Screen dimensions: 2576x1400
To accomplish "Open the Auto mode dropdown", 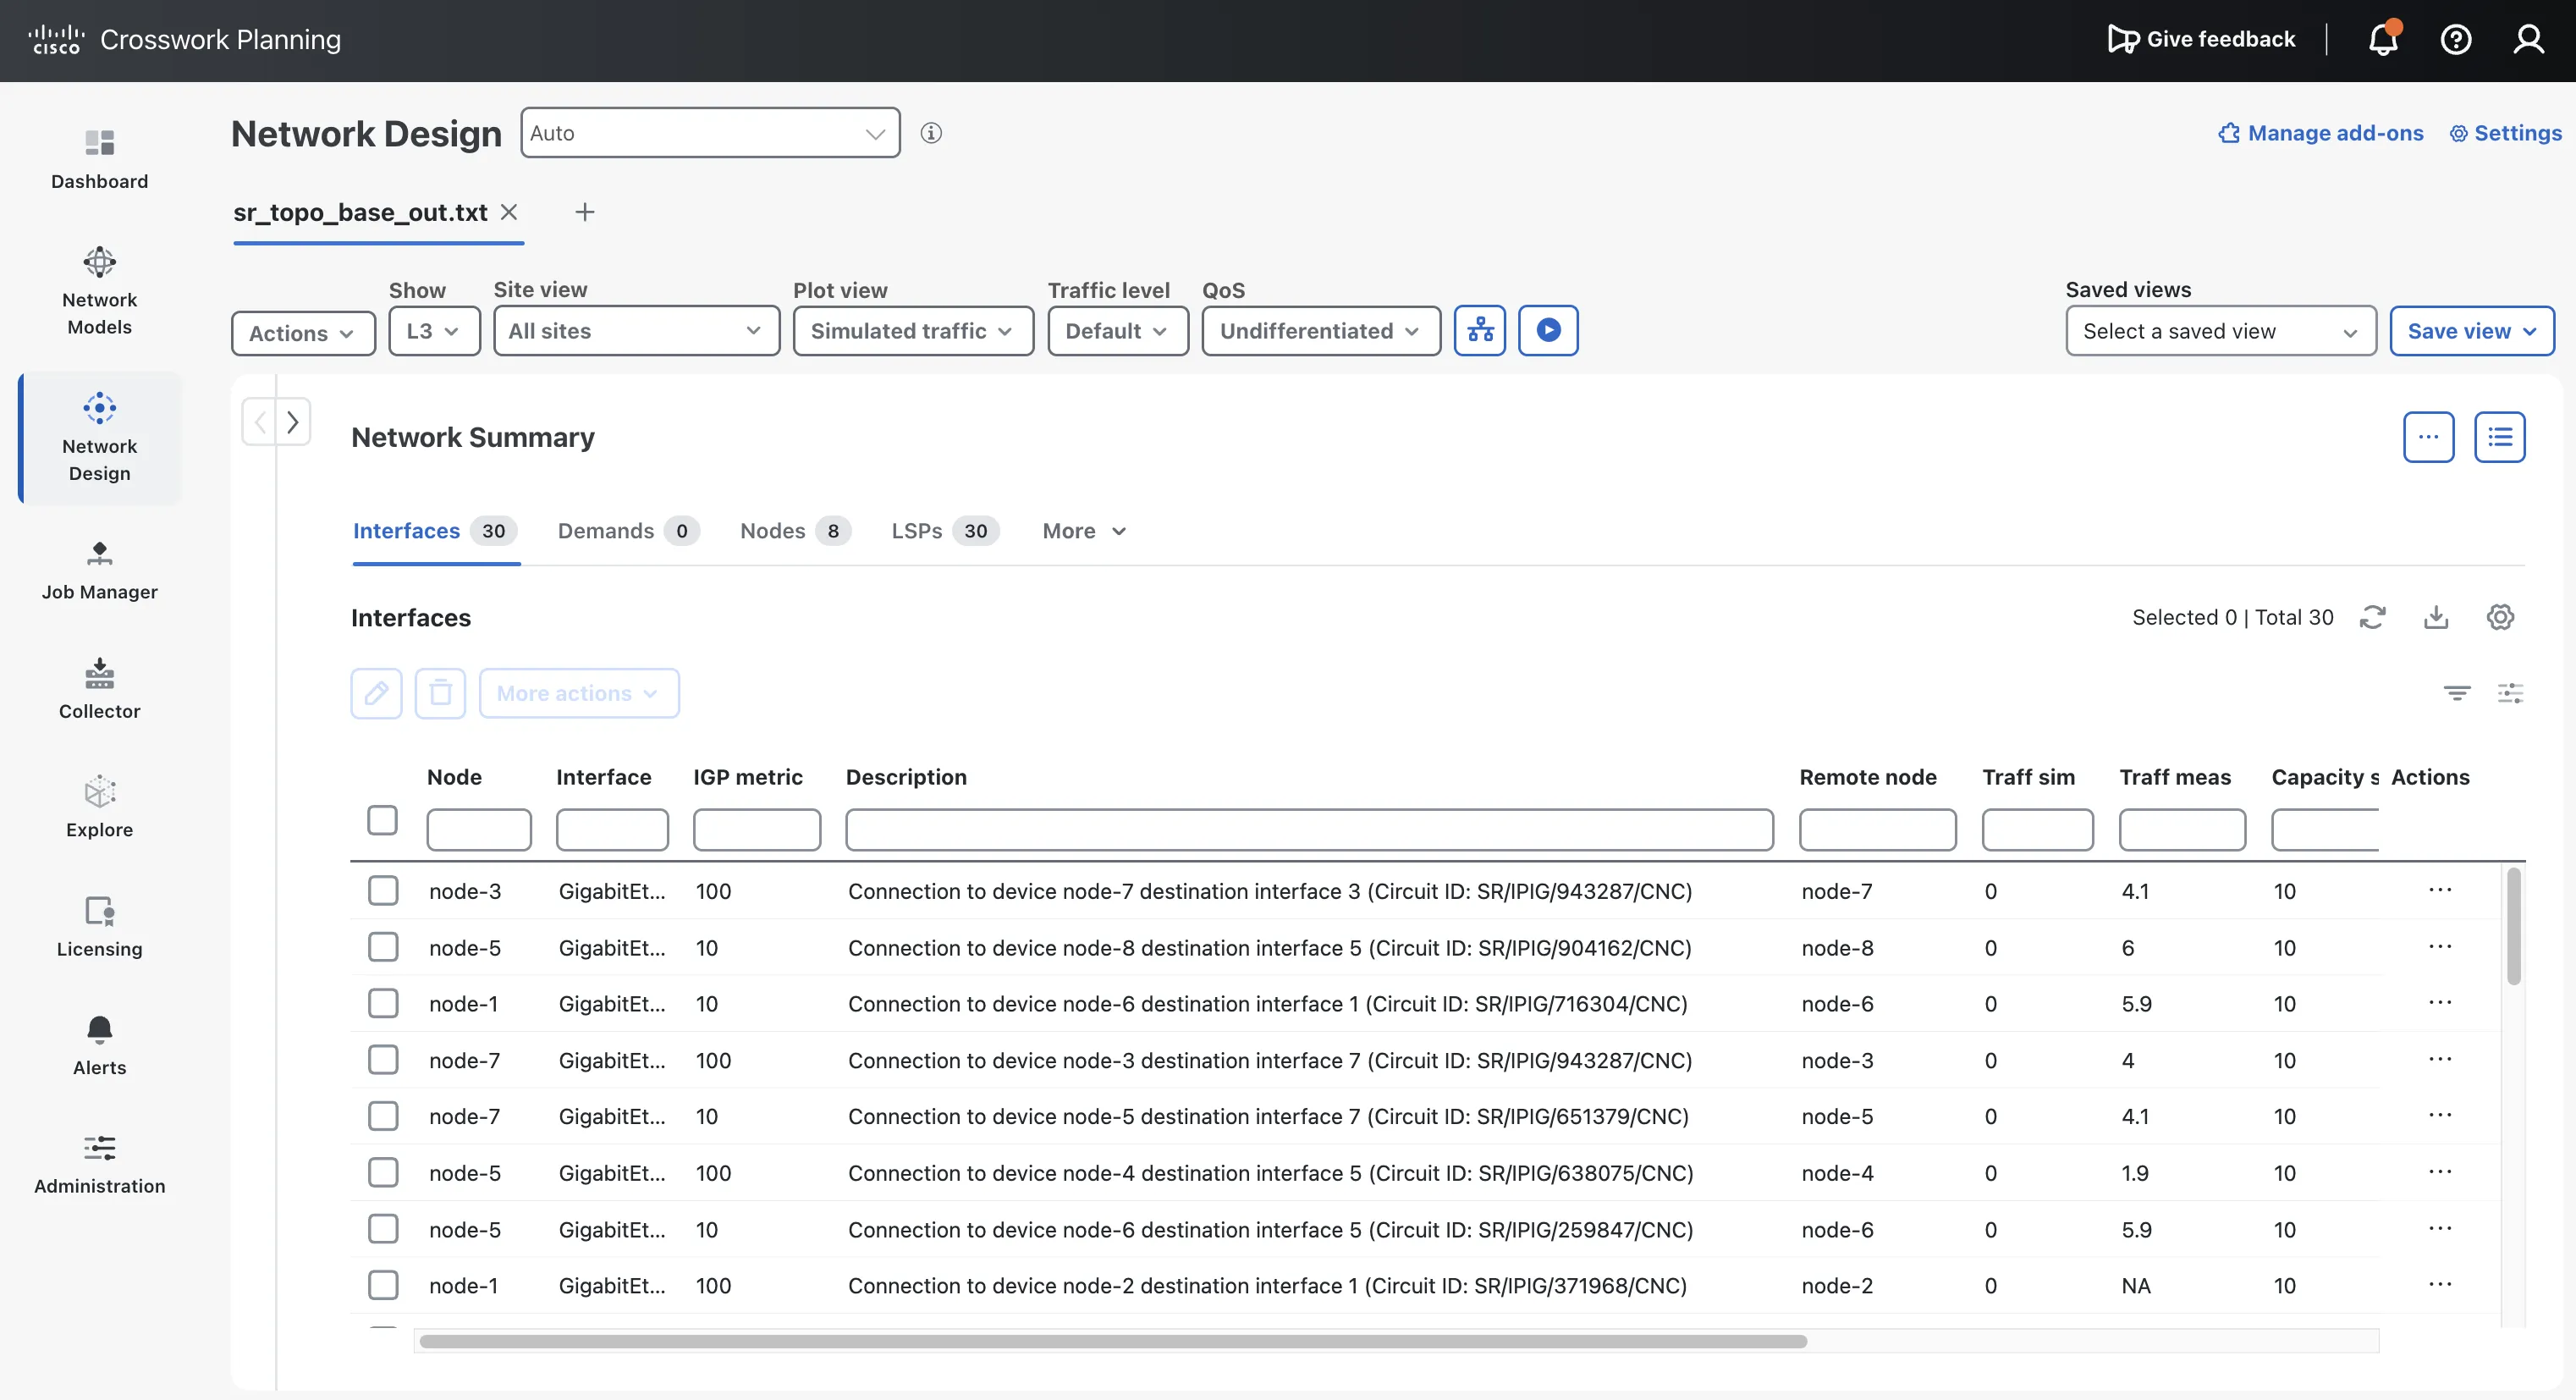I will pyautogui.click(x=710, y=133).
